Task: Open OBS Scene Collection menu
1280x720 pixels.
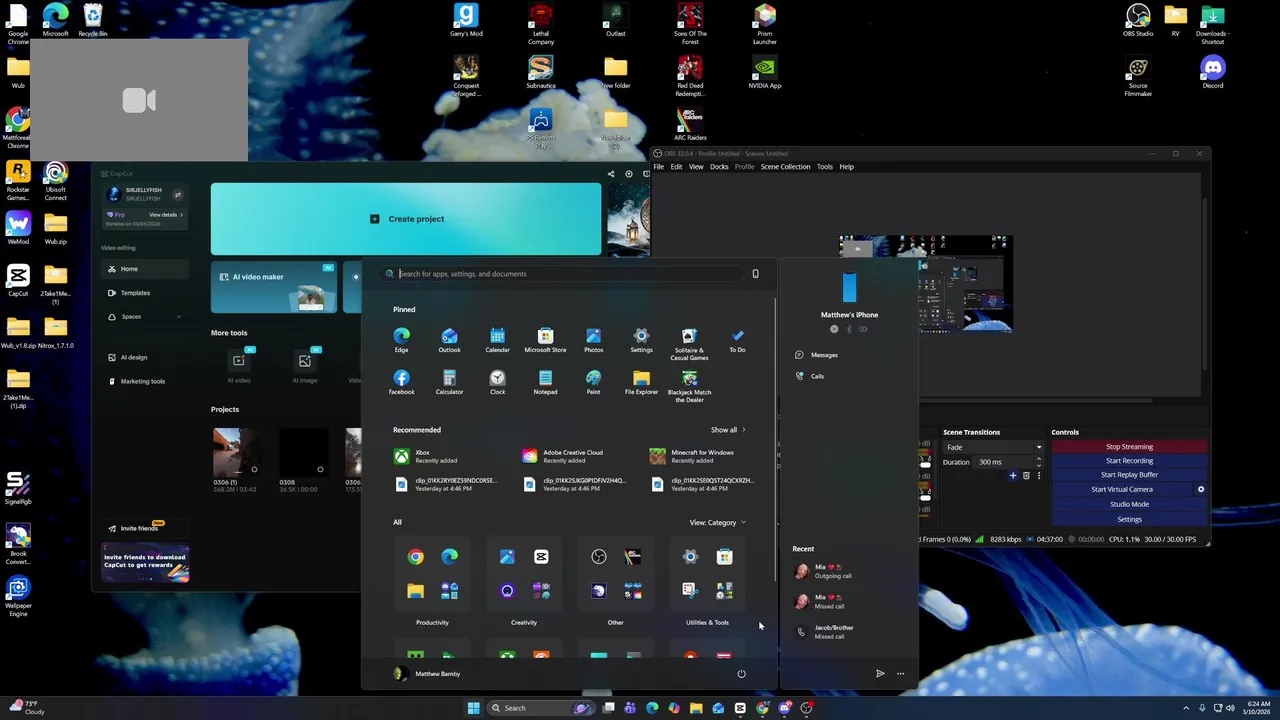Action: [x=785, y=167]
